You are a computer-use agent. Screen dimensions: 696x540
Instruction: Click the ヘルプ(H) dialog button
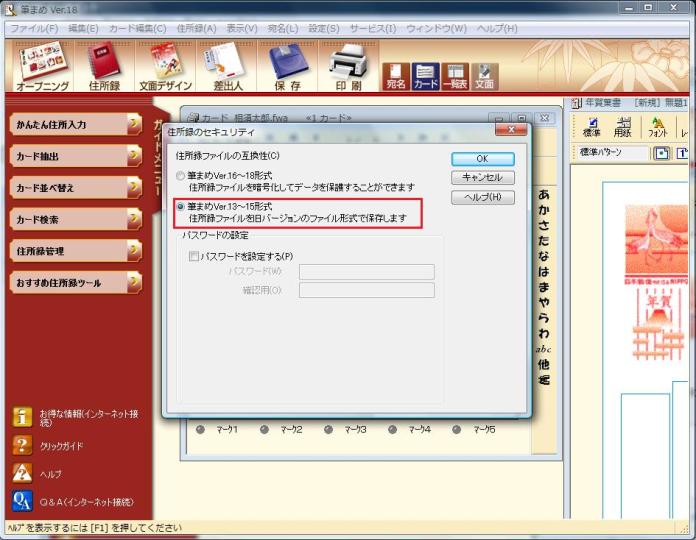pyautogui.click(x=483, y=197)
